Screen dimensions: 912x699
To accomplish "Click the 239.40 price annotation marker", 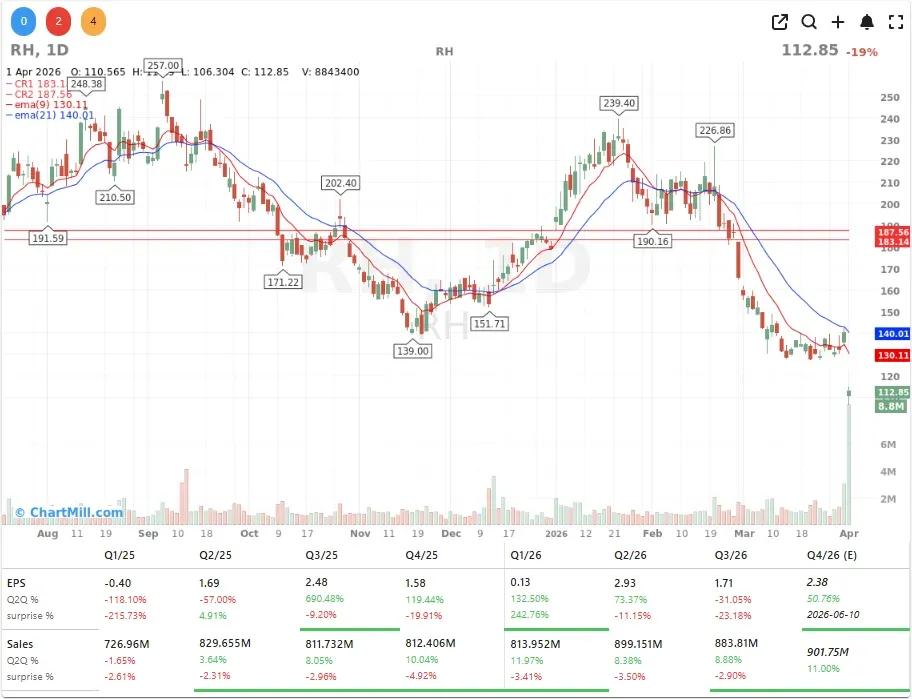I will tap(620, 102).
